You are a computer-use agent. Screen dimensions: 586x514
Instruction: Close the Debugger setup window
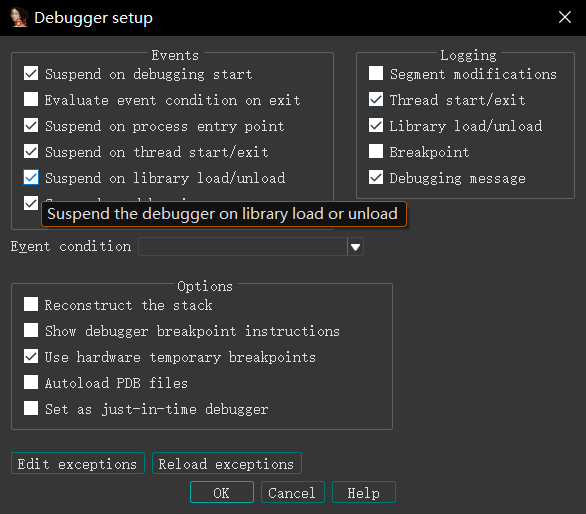(x=565, y=17)
